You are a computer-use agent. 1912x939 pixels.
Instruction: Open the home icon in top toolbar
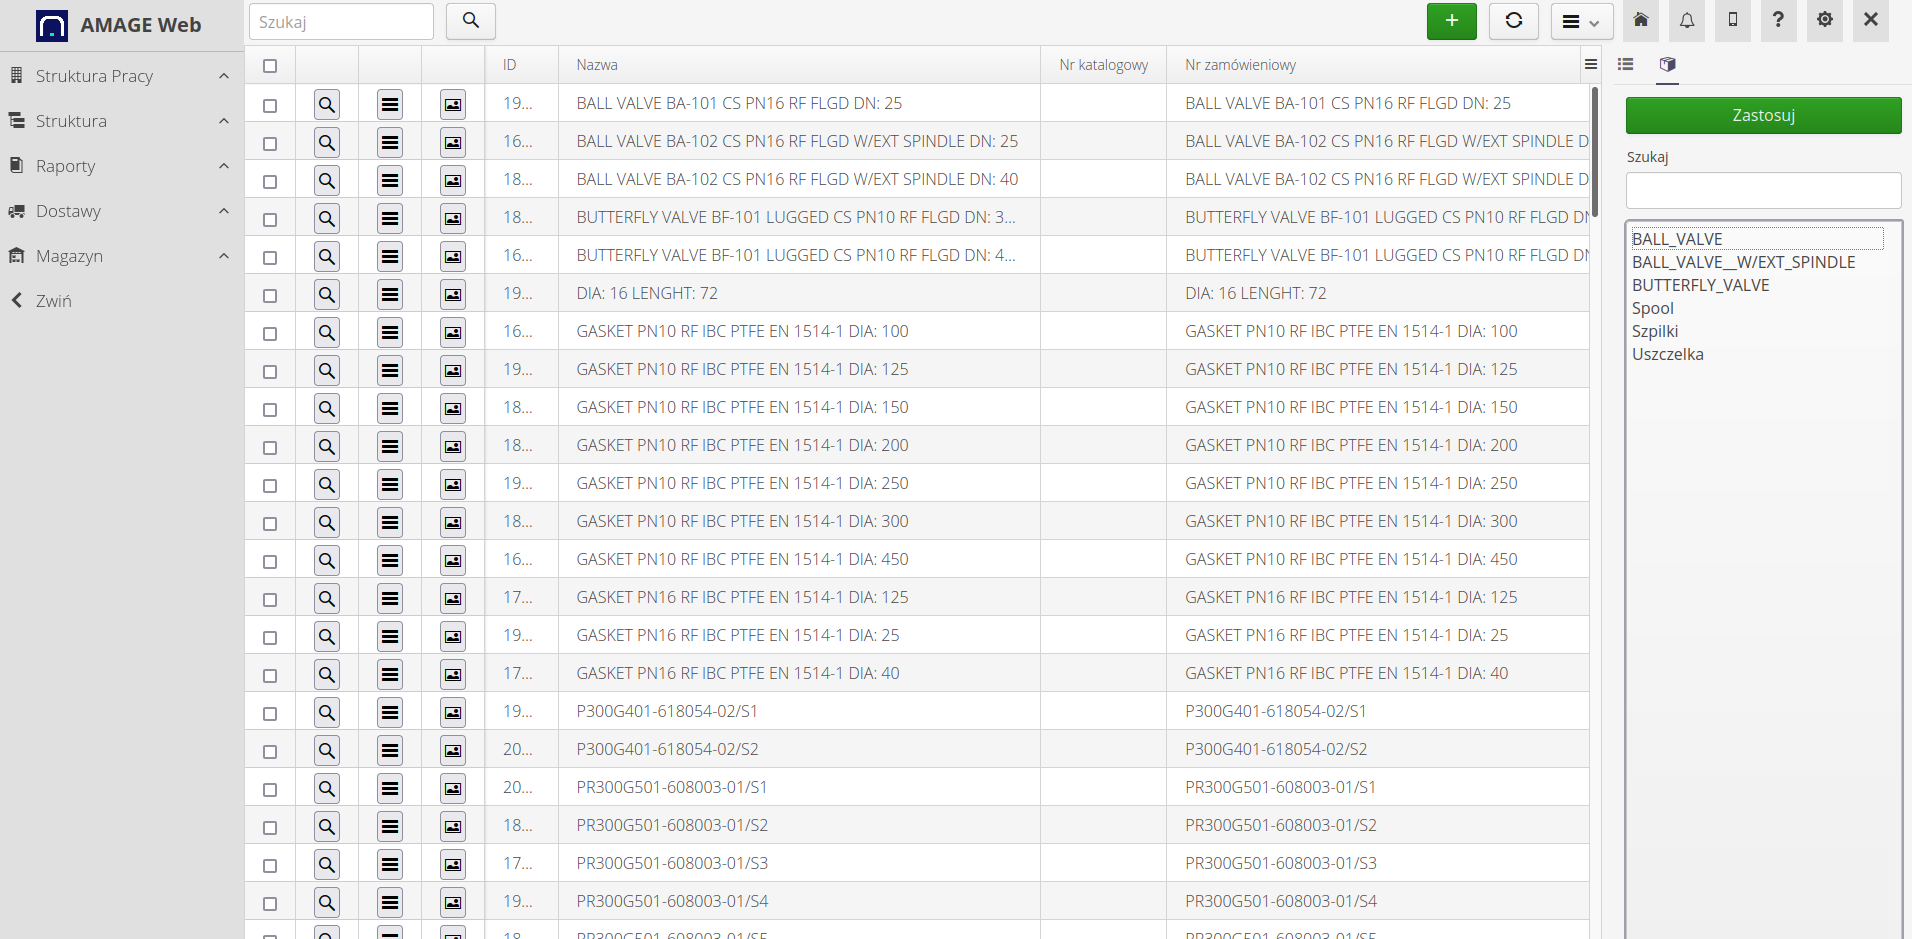click(x=1641, y=21)
